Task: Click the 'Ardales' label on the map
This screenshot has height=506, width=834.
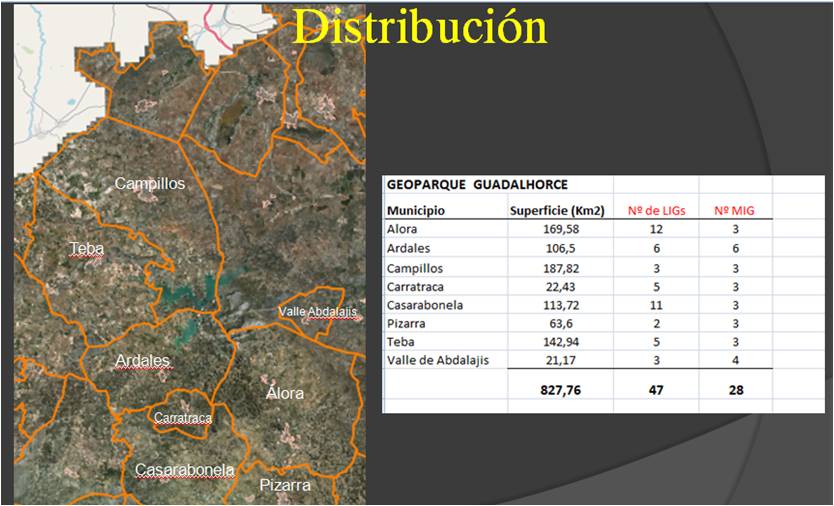Action: click(x=143, y=361)
